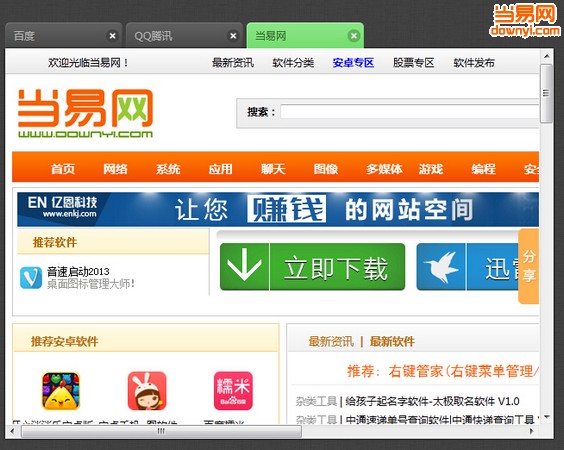Click the horizontal scrollbar thumb

pos(161,431)
